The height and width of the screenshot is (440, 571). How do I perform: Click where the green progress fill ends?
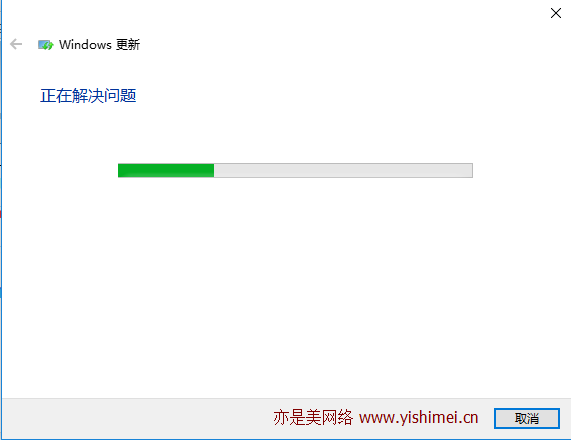tap(213, 170)
